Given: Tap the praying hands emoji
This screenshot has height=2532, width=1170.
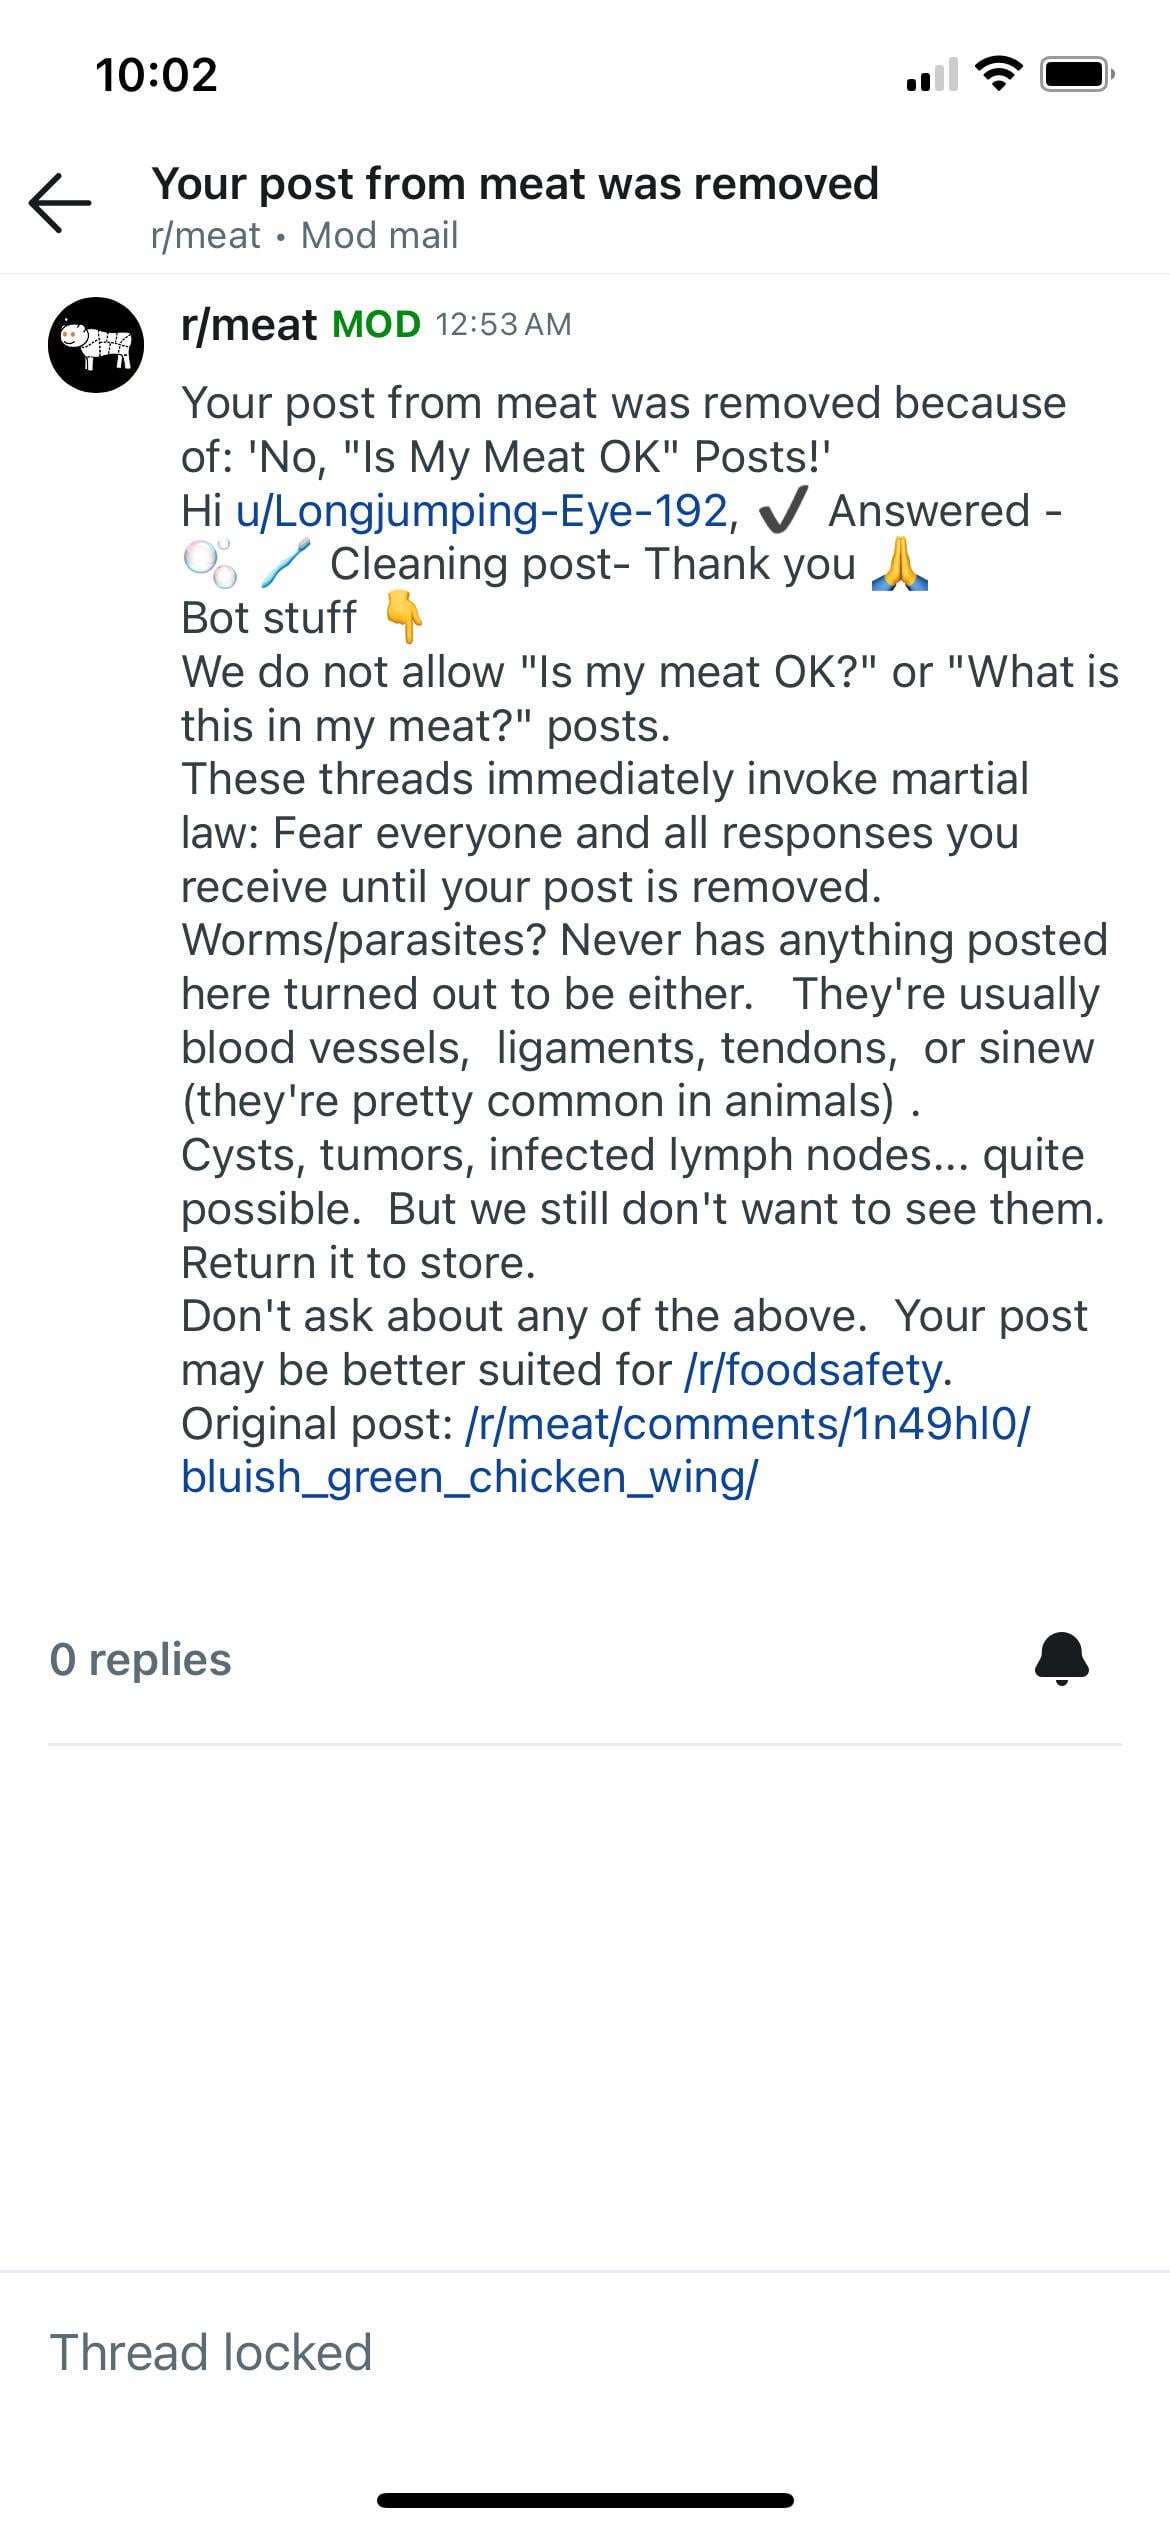Looking at the screenshot, I should pyautogui.click(x=900, y=565).
